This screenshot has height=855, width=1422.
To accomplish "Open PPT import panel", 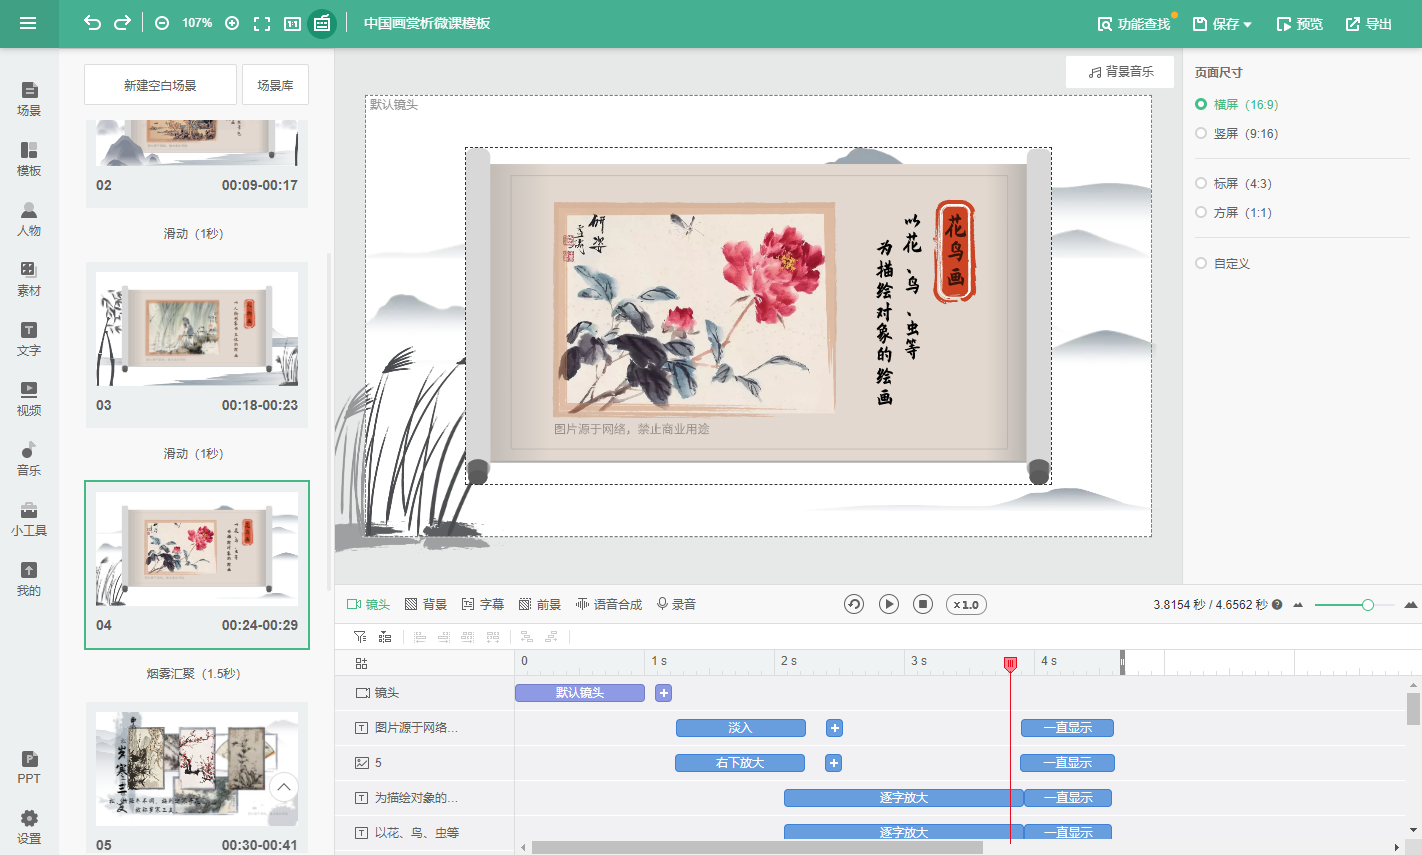I will pyautogui.click(x=29, y=767).
